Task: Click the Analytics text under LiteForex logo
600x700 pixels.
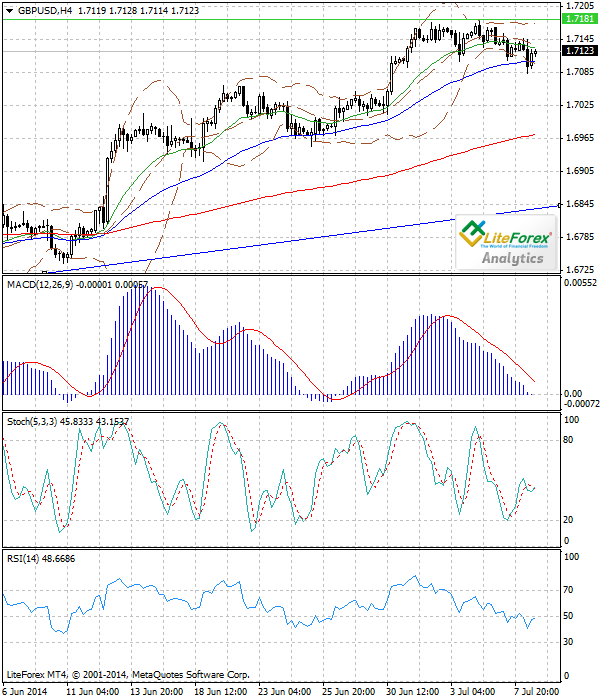Action: [513, 258]
